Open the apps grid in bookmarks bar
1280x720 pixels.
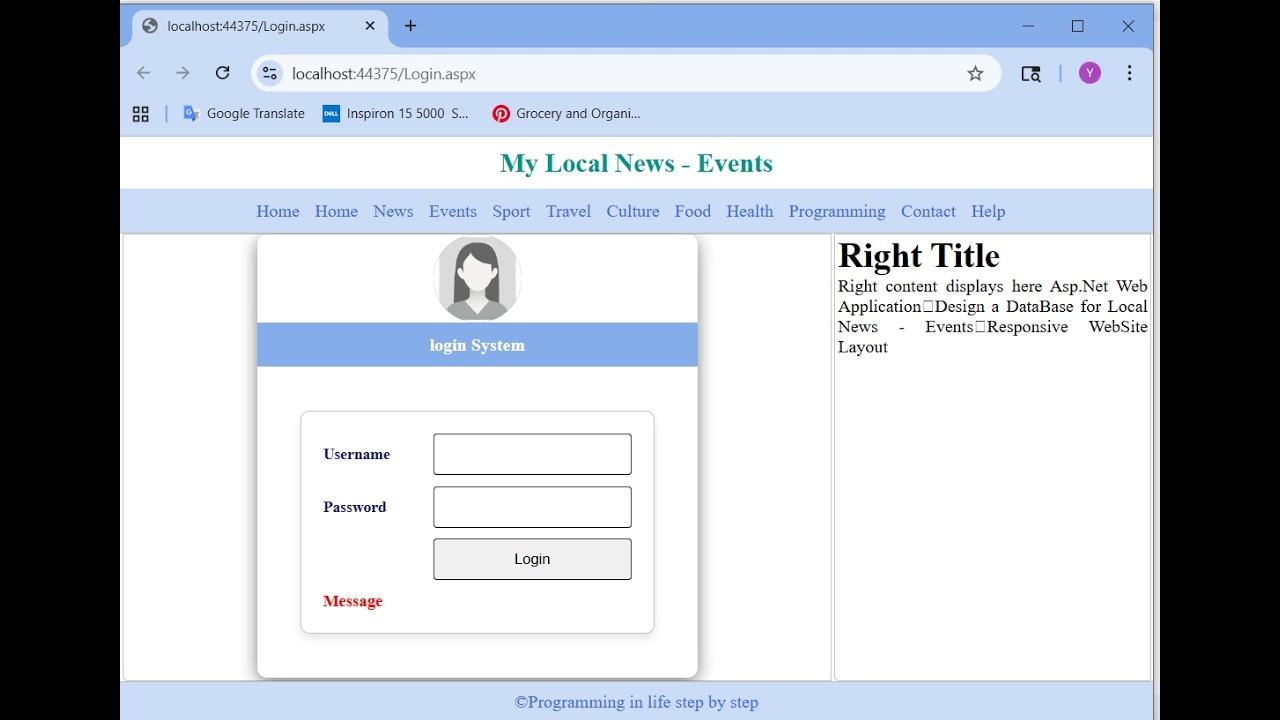tap(141, 114)
